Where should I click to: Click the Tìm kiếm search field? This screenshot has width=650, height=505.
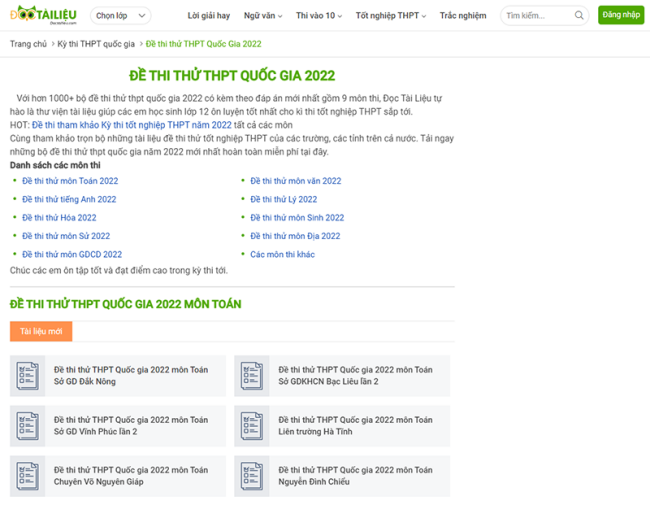[536, 16]
